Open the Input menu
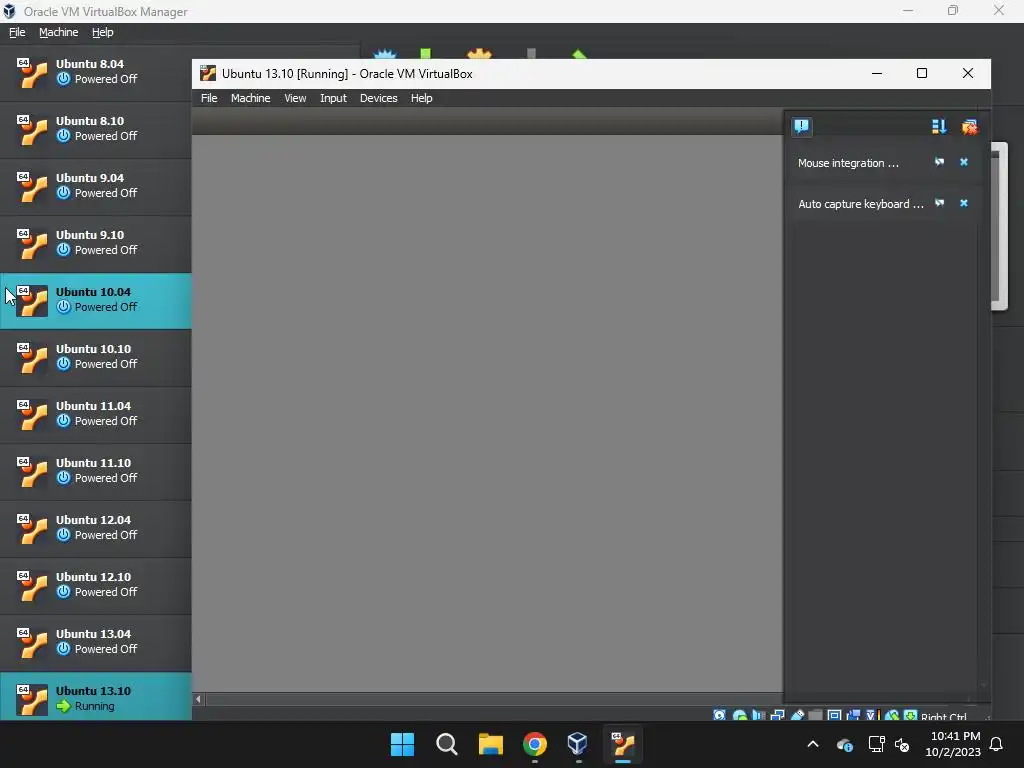Screen dimensions: 1024x768 coord(333,98)
